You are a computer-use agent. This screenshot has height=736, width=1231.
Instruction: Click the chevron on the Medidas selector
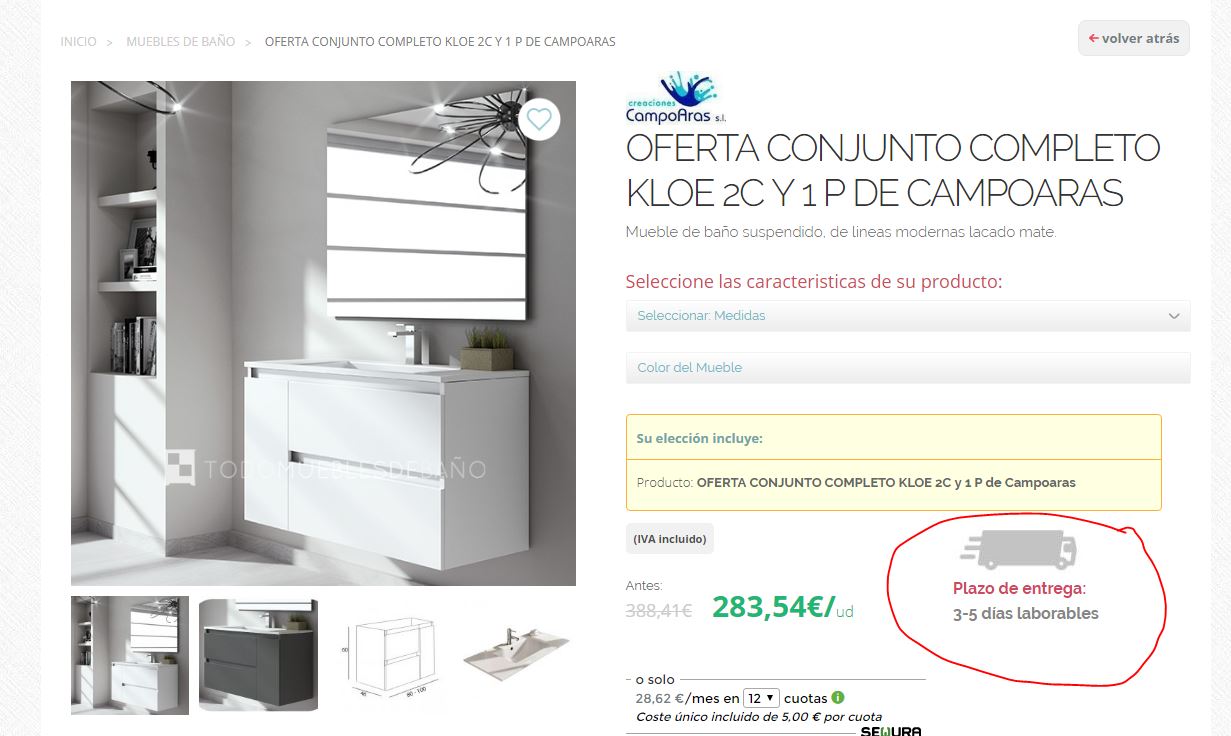(1174, 316)
